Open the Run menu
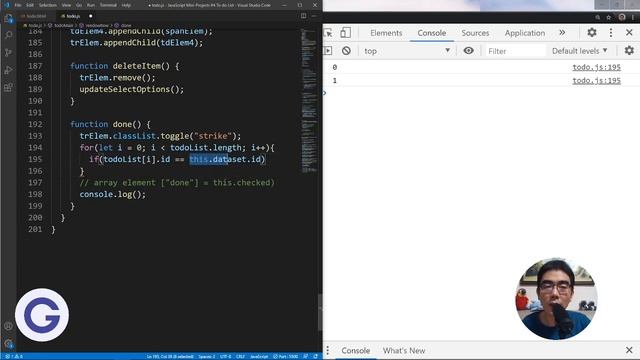Screen dimensions: 640x360 pos(91,5)
